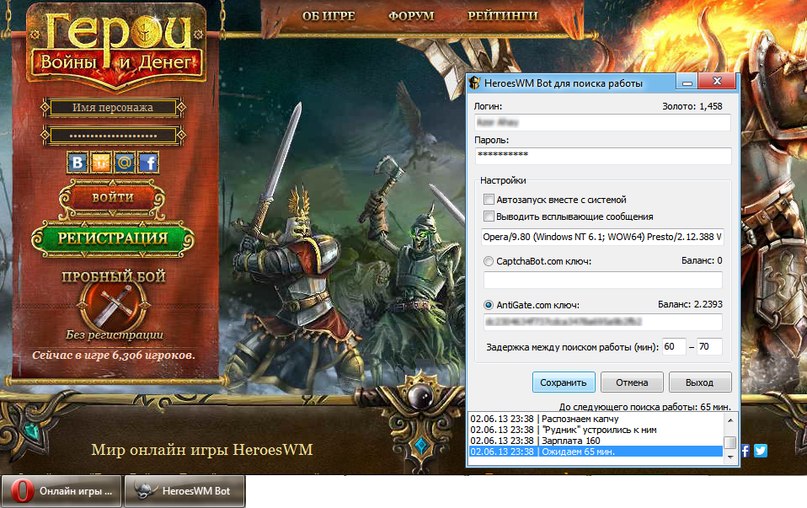Click the ПРОБНЫЙ БОЙ heading link
The image size is (807, 508).
pos(114,276)
